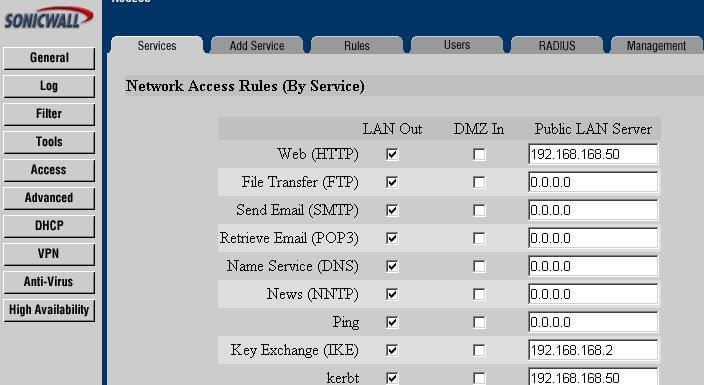Click the Public LAN Server column header

click(593, 129)
